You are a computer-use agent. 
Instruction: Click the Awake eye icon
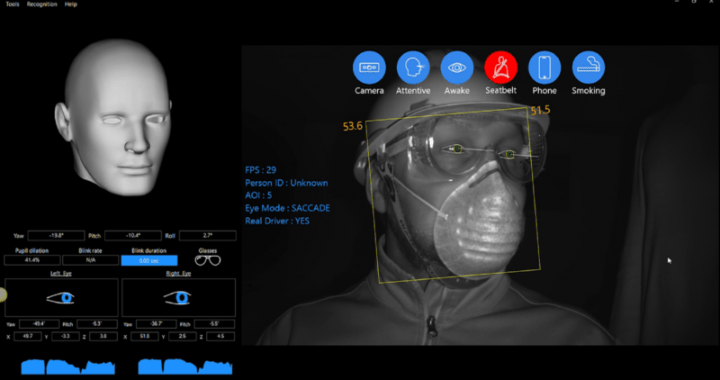[457, 67]
